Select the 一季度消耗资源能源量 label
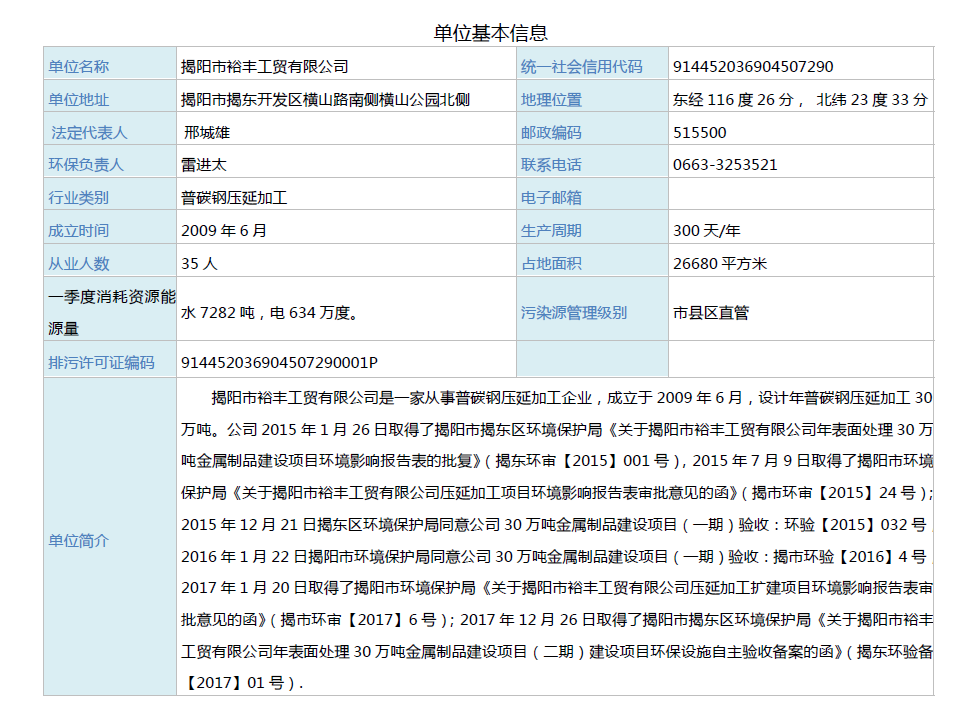The image size is (980, 721). 112,312
